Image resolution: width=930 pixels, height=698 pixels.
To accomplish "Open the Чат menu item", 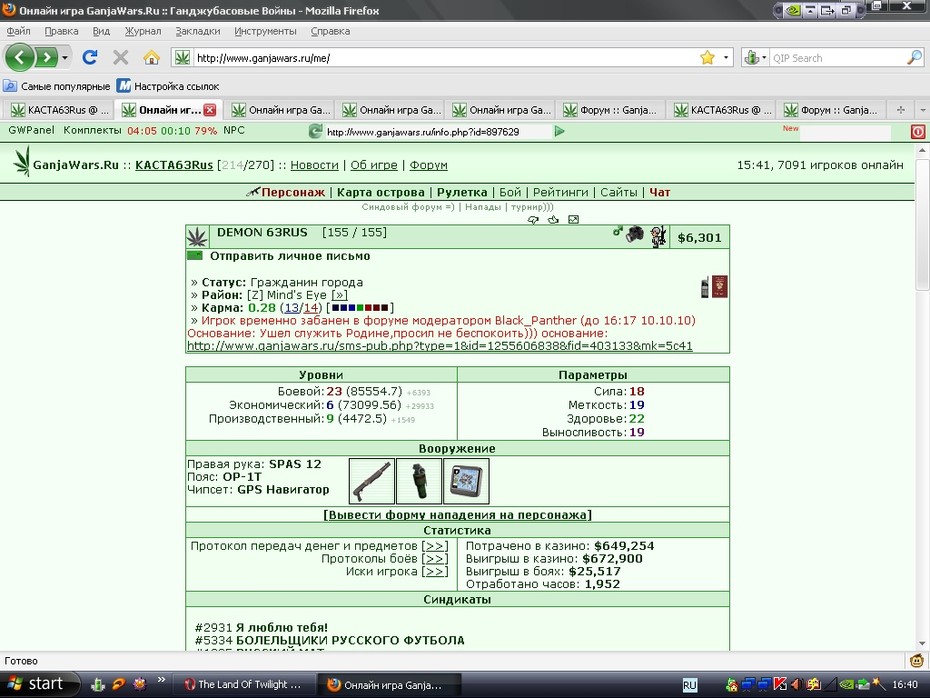I will click(660, 192).
